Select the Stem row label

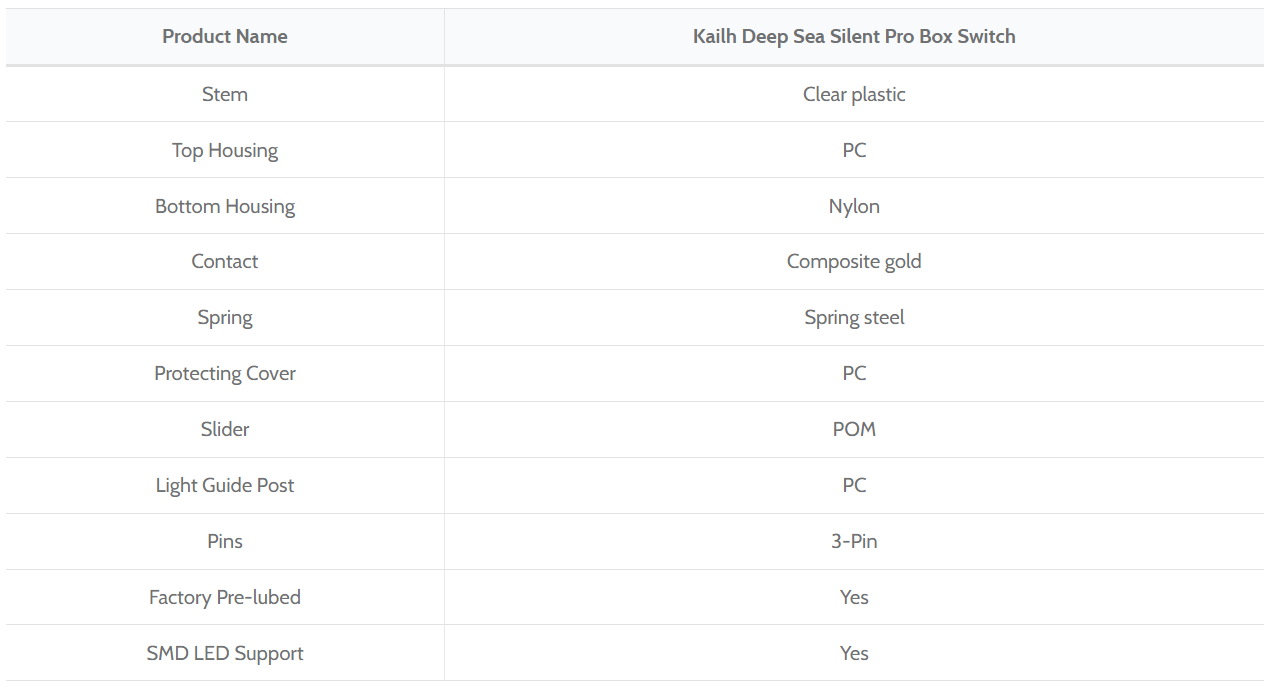click(225, 94)
